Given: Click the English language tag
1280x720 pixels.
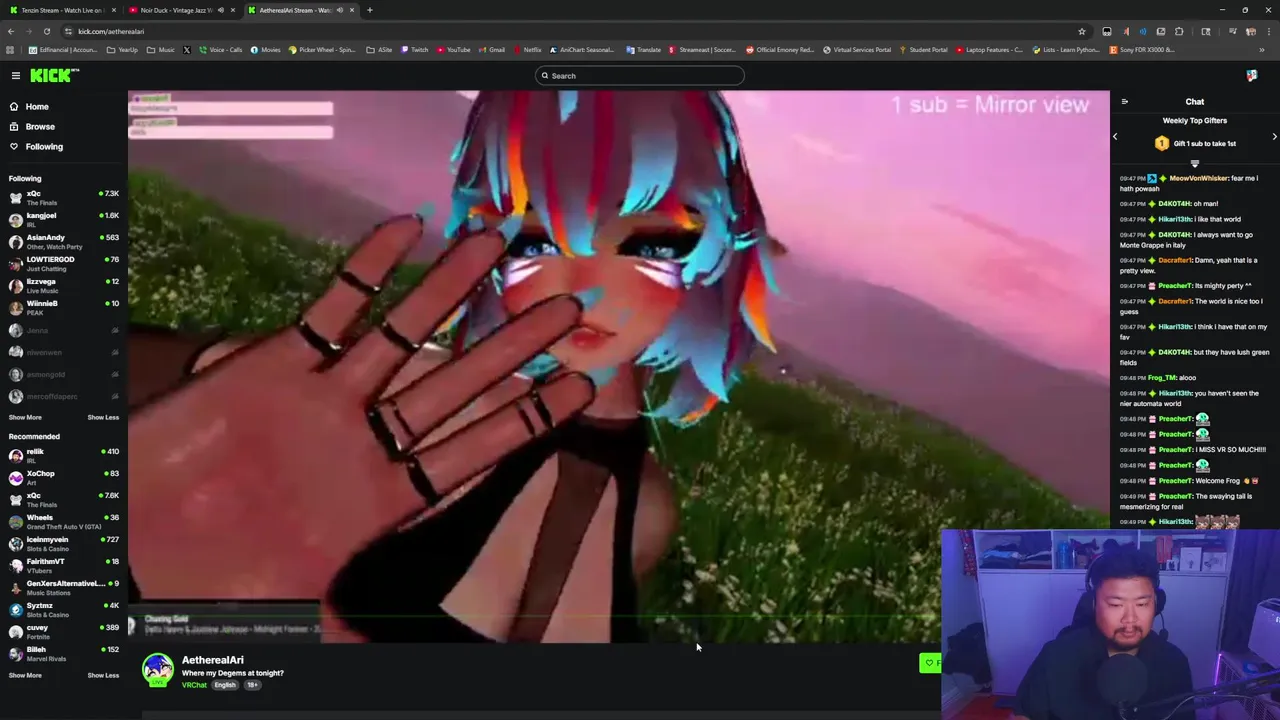Looking at the screenshot, I should pyautogui.click(x=225, y=685).
